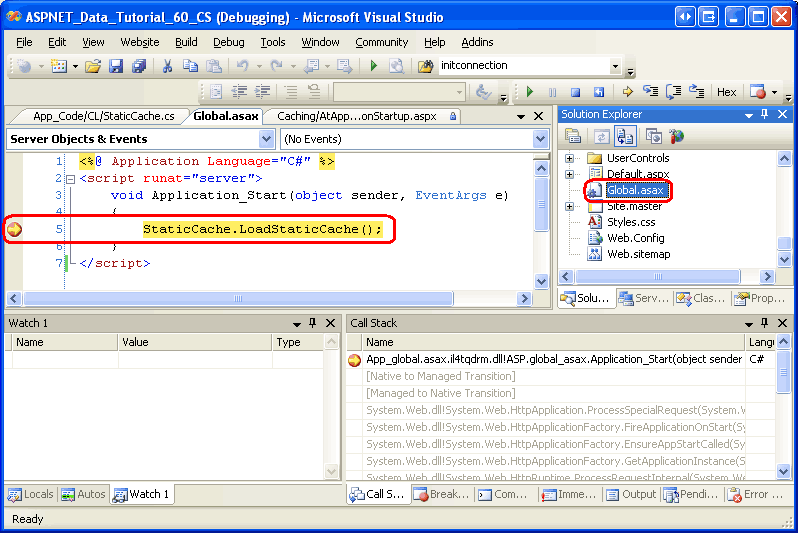Click the Save file toolbar icon
This screenshot has height=533, width=798.
(116, 66)
